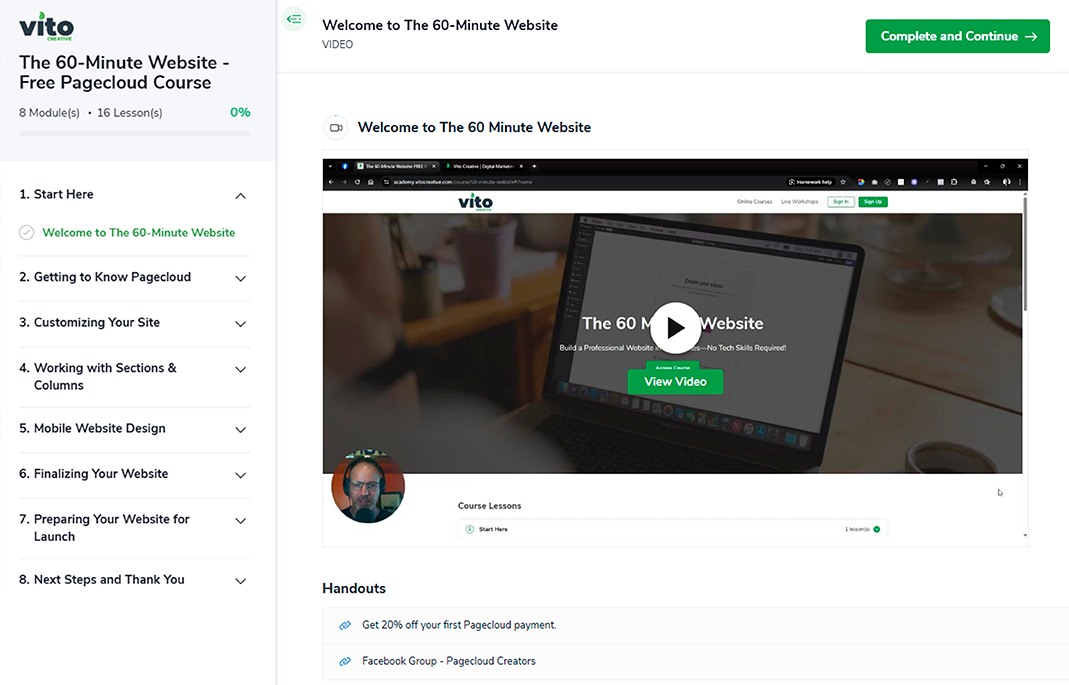Collapse the Start Here module
Image resolution: width=1069 pixels, height=685 pixels.
click(240, 196)
